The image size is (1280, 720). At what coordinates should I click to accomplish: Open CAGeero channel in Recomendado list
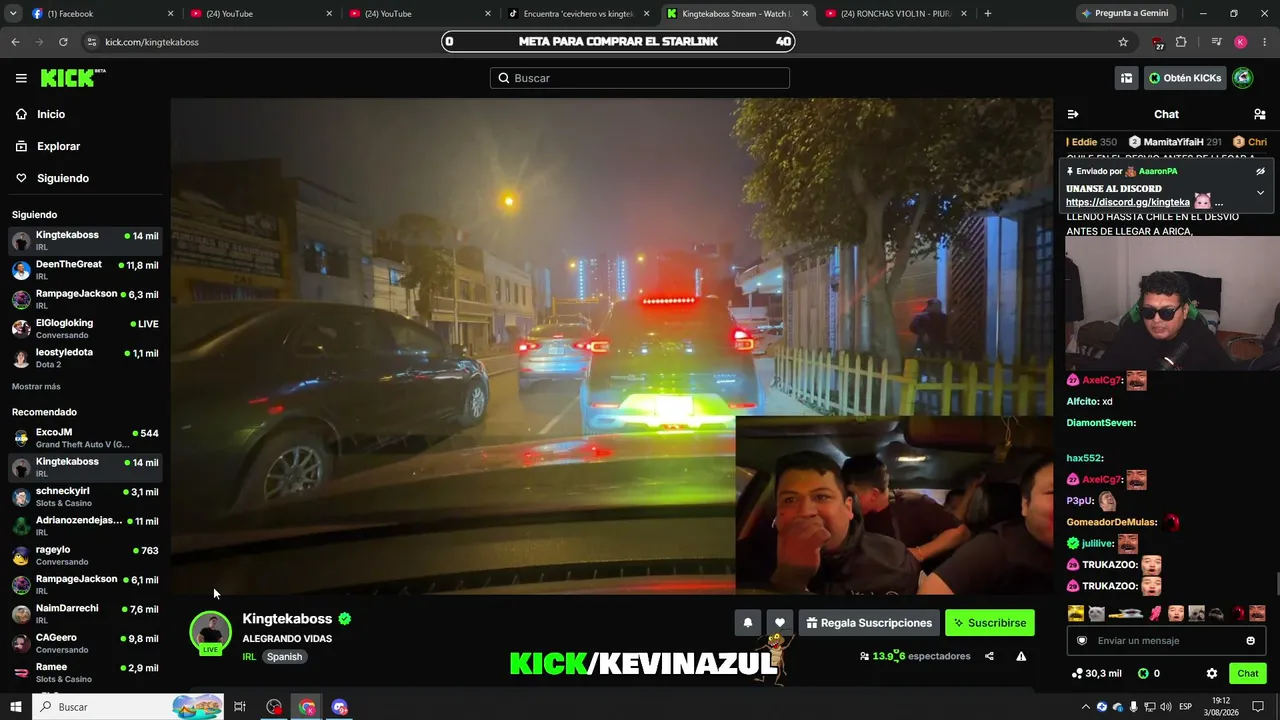(x=85, y=643)
